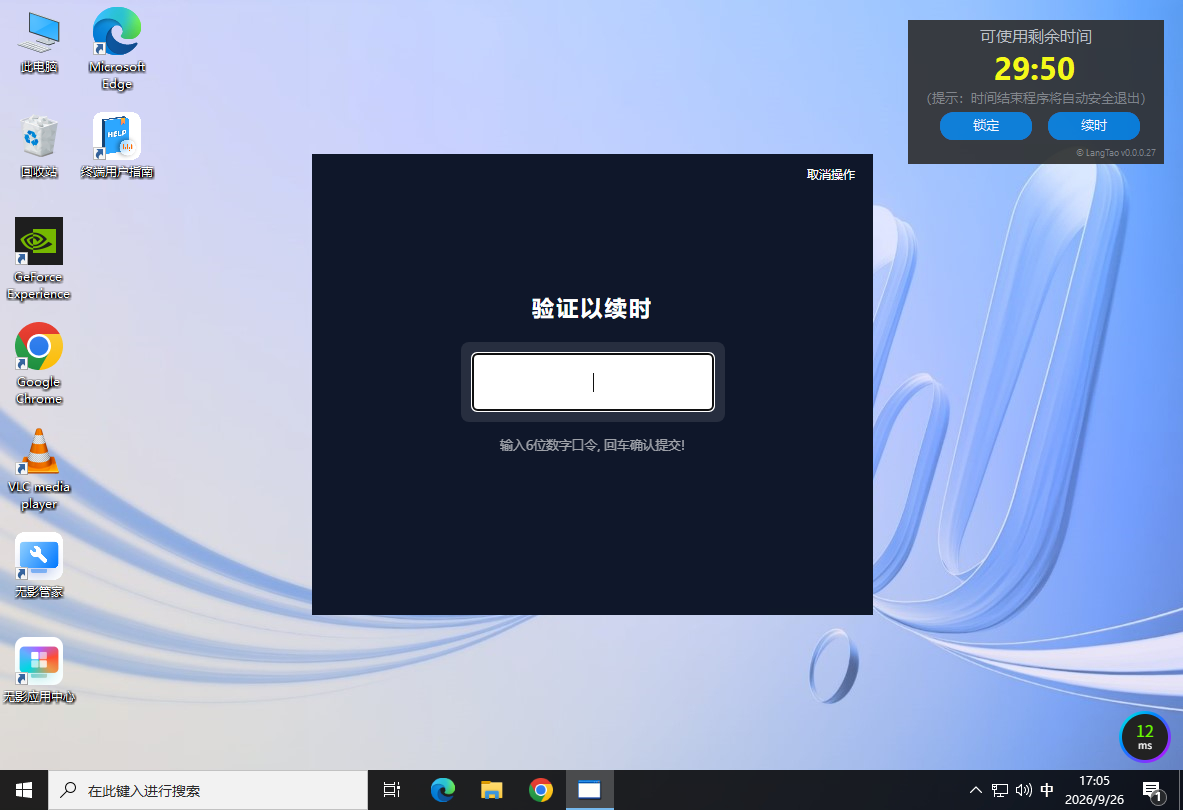The width and height of the screenshot is (1183, 810).
Task: Click the taskbar search box
Action: coord(208,790)
